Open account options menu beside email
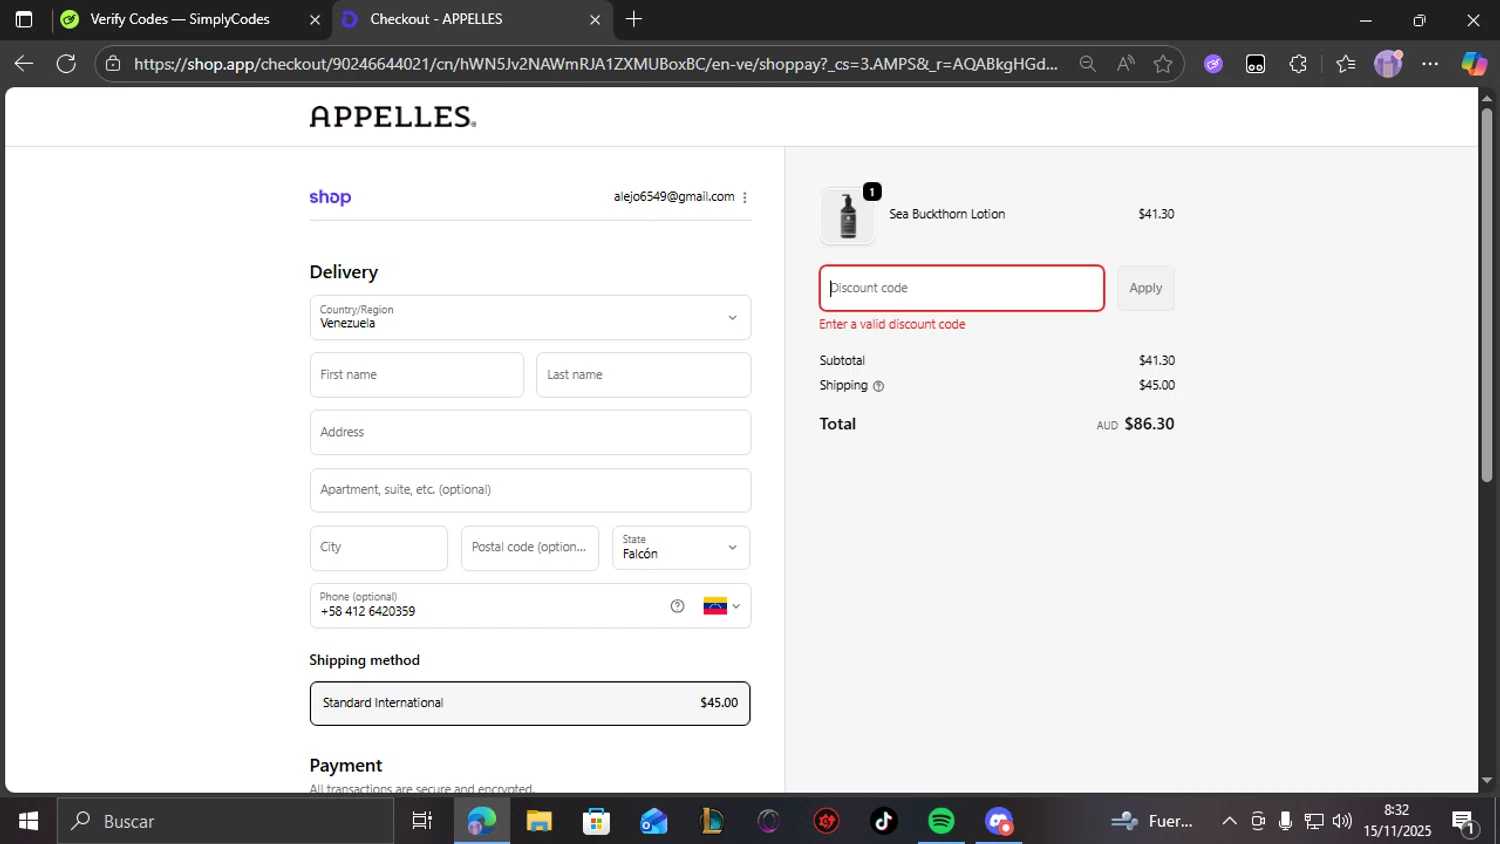1500x844 pixels. (x=745, y=197)
